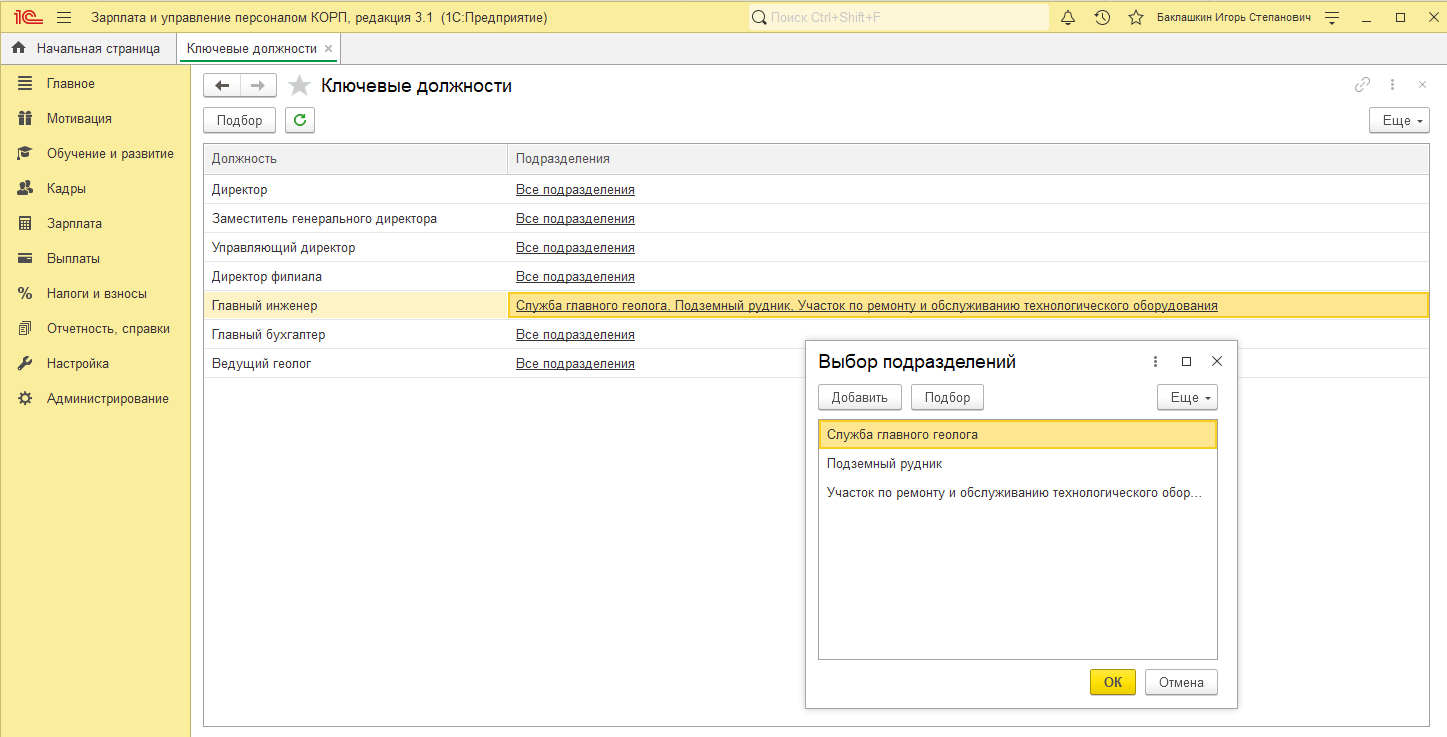
Task: Close the Ключевые должности tab
Action: tap(329, 48)
